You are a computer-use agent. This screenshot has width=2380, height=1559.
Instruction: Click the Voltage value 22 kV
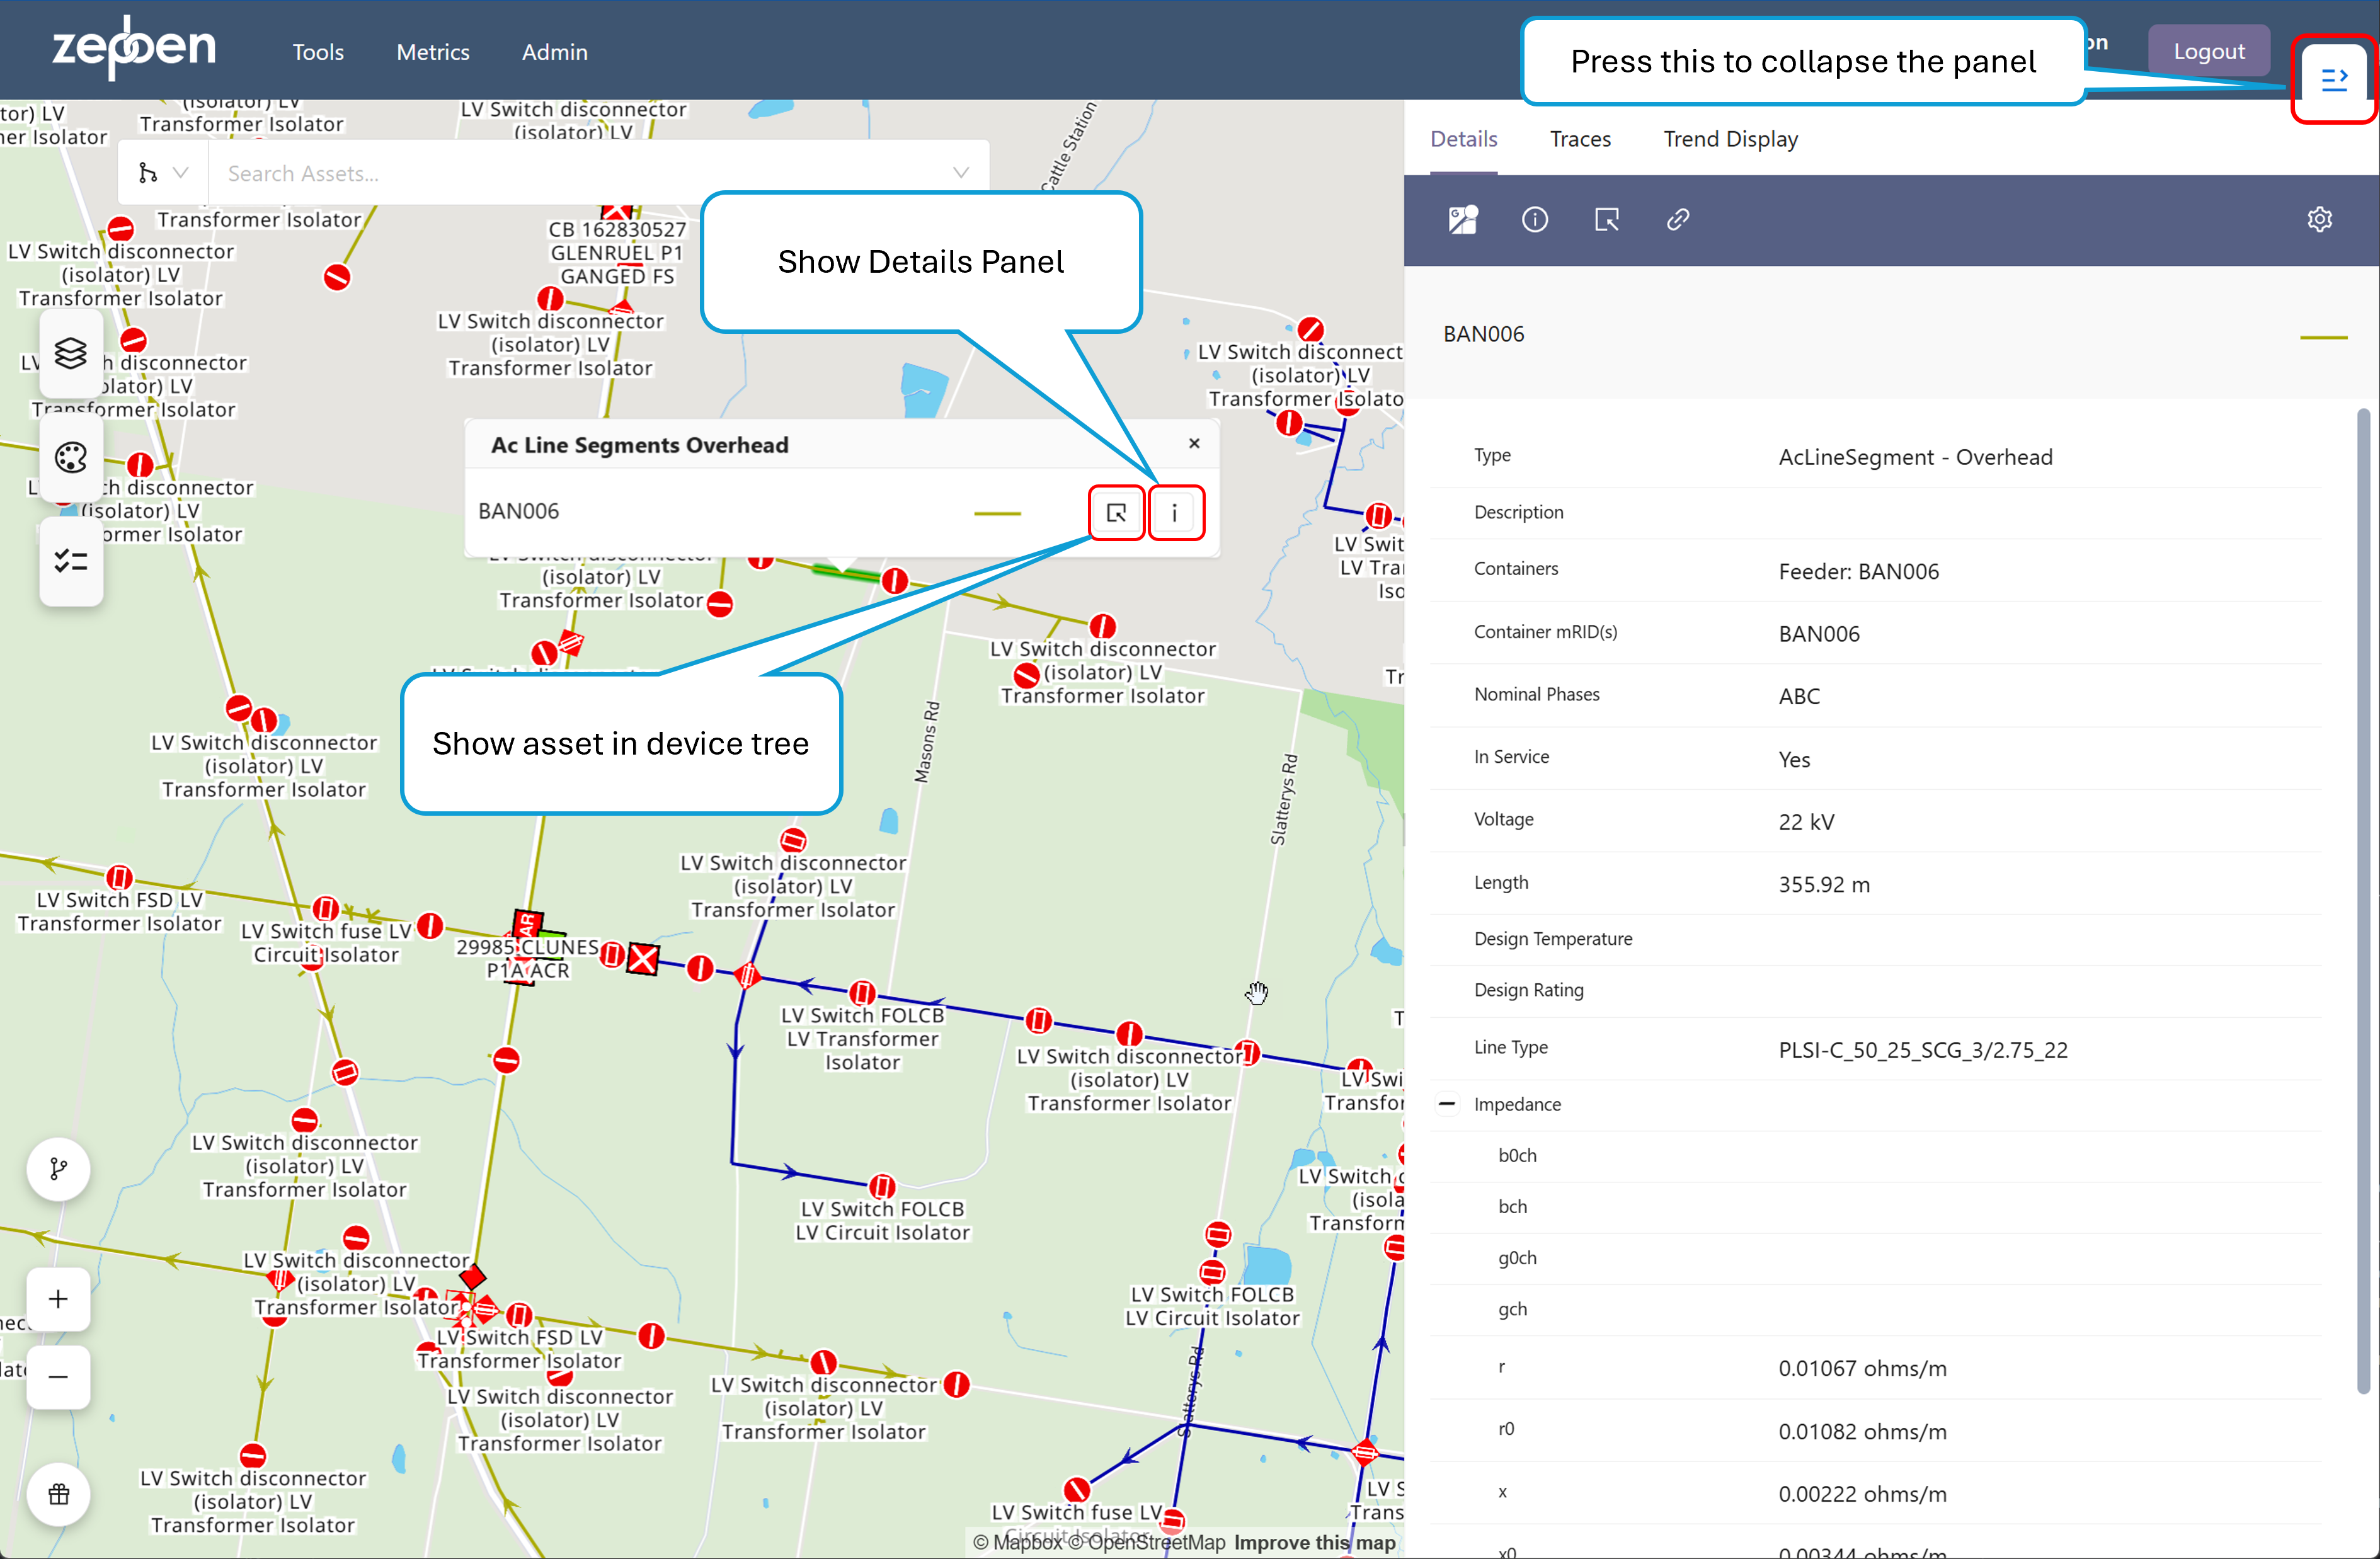(1806, 822)
